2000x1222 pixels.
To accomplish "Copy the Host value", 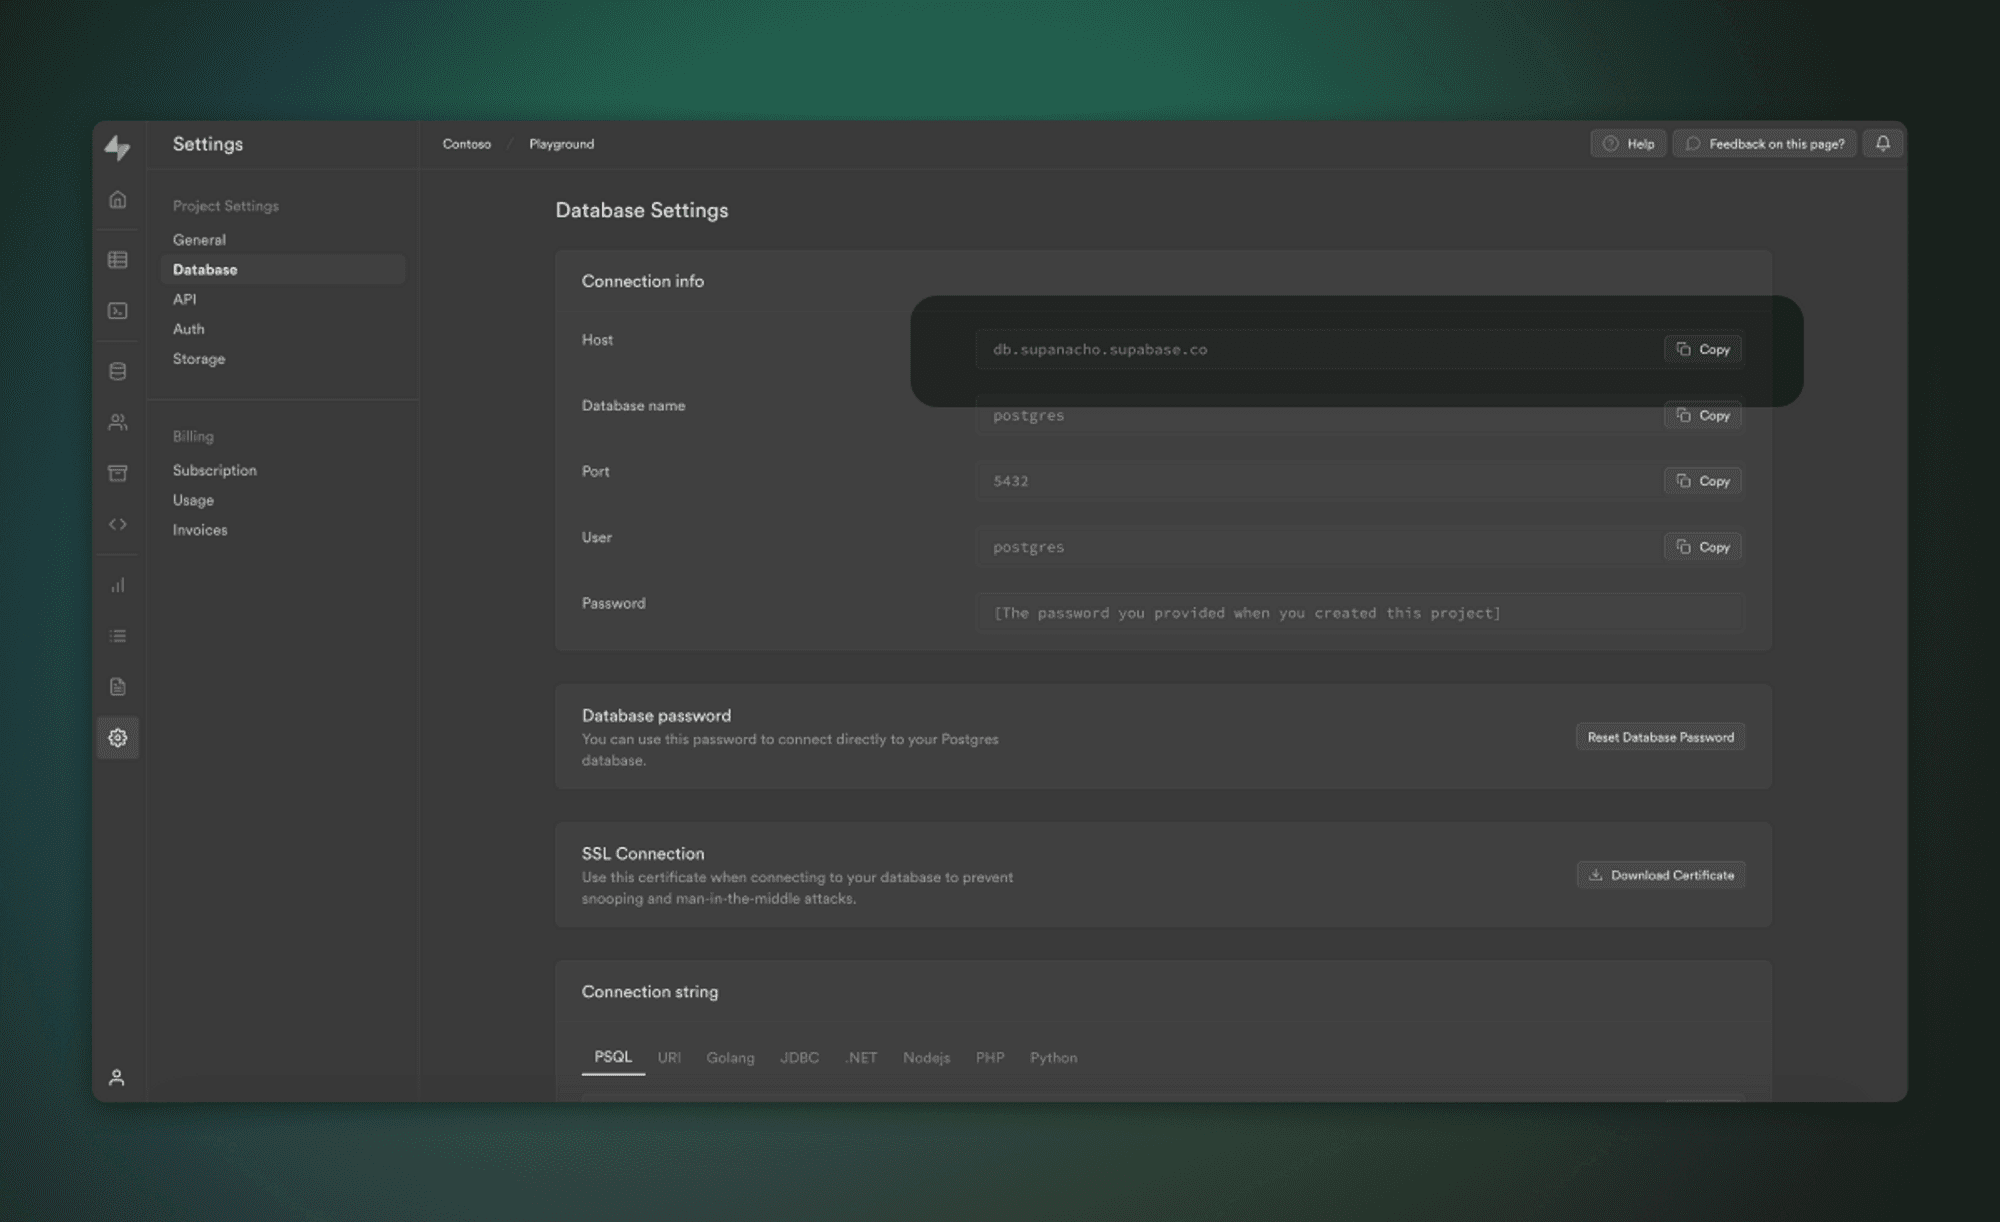I will [x=1703, y=349].
